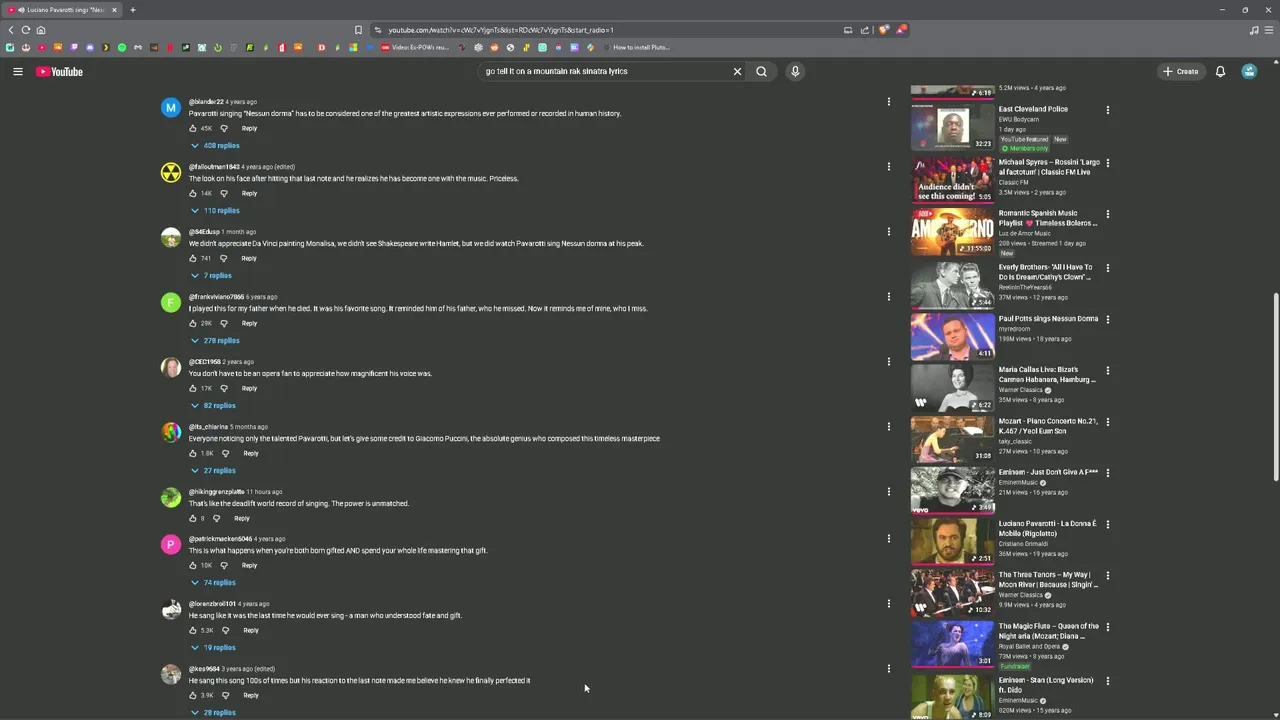Open the three-dot menu on @84Edusp's comment

(888, 231)
